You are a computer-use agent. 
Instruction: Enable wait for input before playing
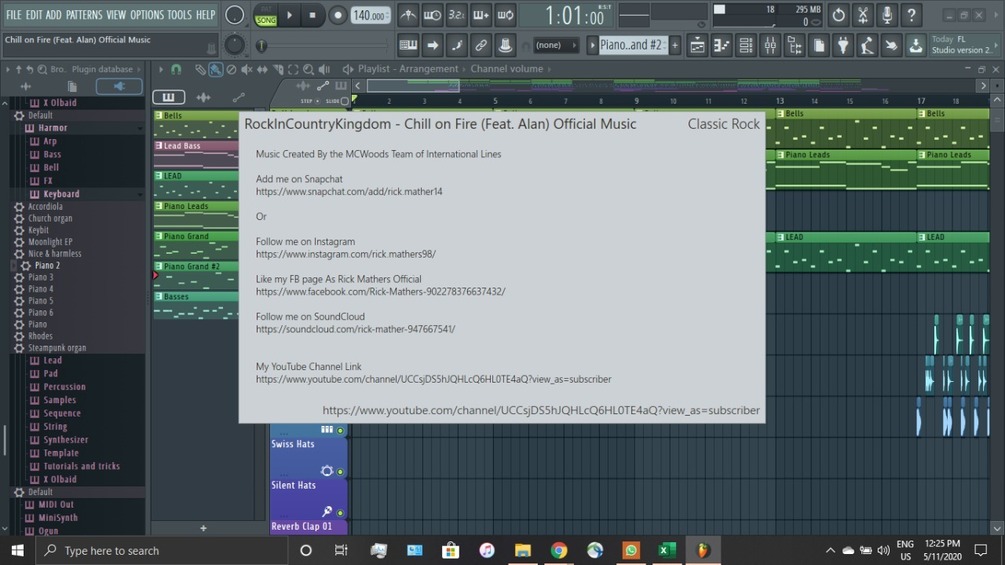pos(433,15)
